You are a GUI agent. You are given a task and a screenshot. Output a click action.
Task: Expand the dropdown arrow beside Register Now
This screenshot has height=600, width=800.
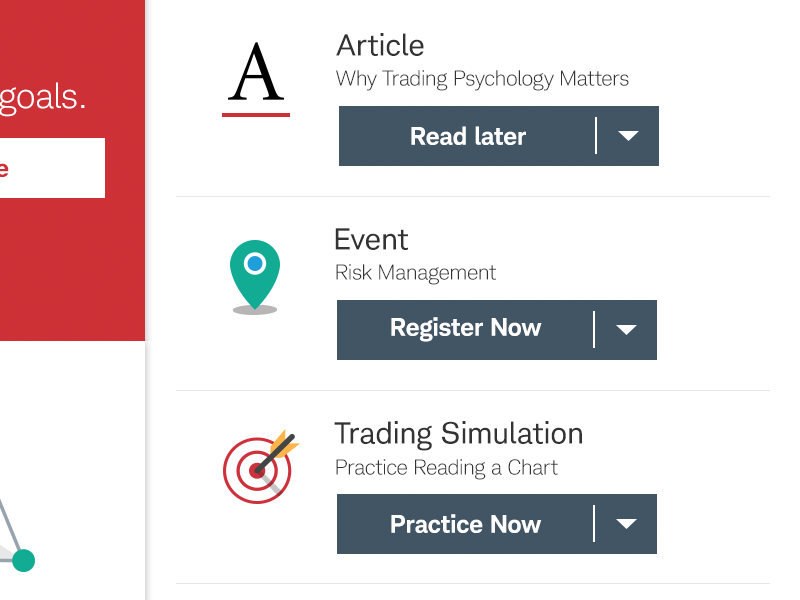click(626, 330)
